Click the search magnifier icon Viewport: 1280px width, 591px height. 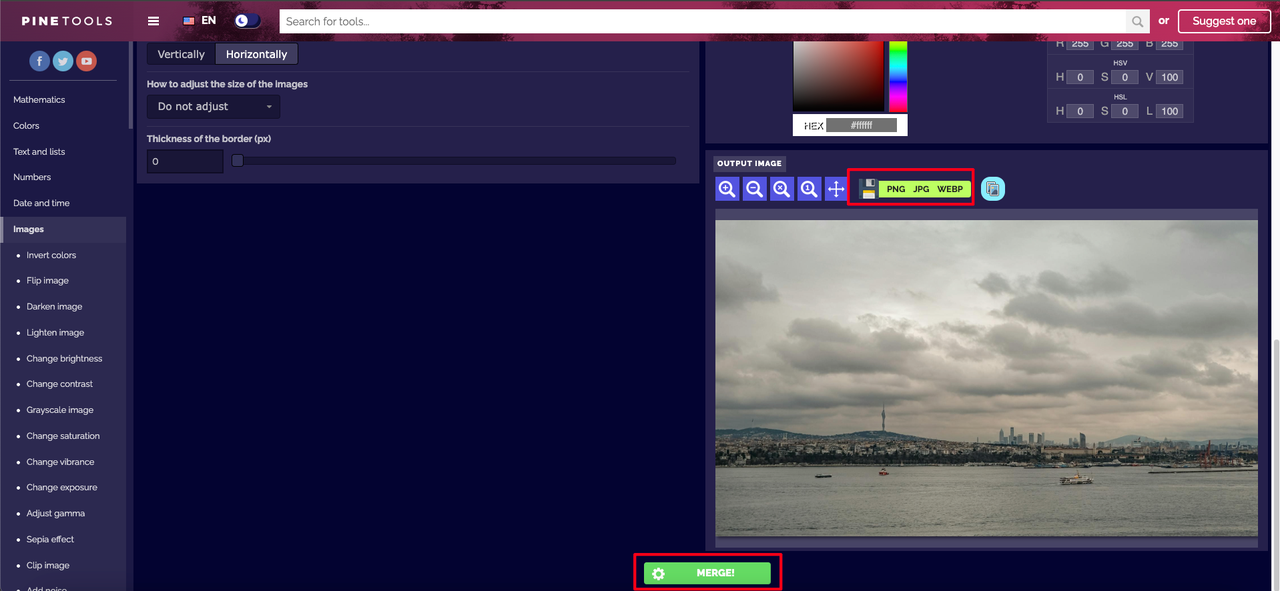point(1138,21)
